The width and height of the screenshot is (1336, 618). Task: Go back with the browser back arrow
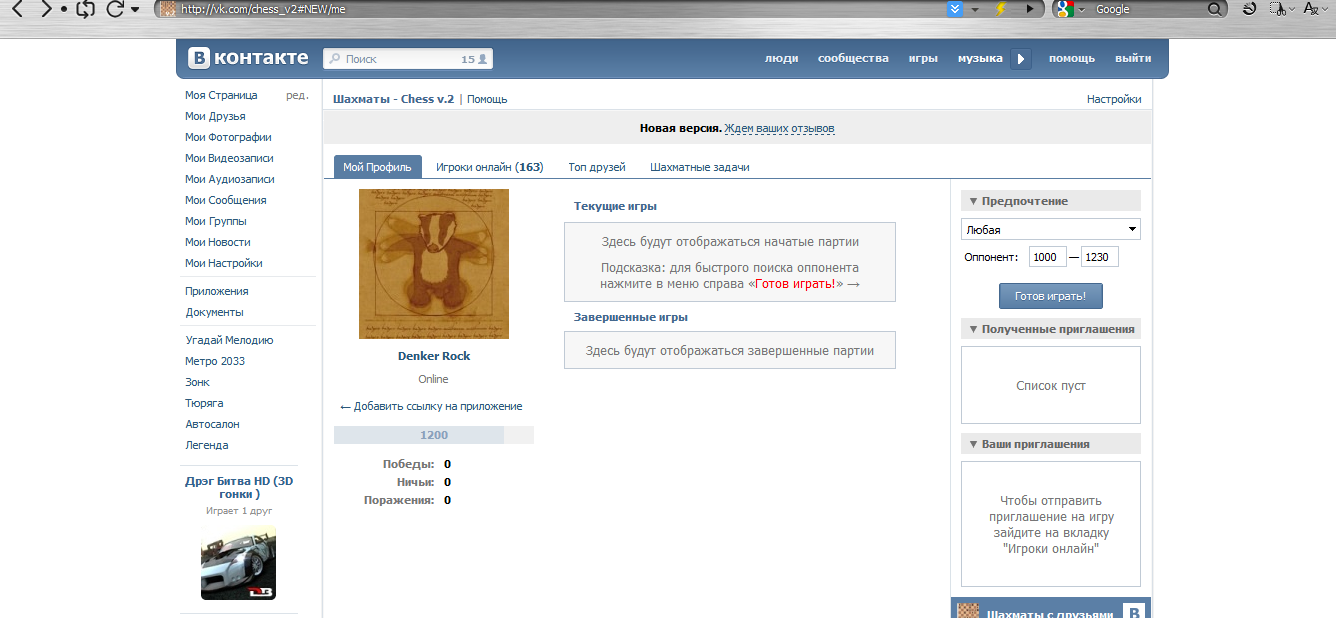pos(17,9)
